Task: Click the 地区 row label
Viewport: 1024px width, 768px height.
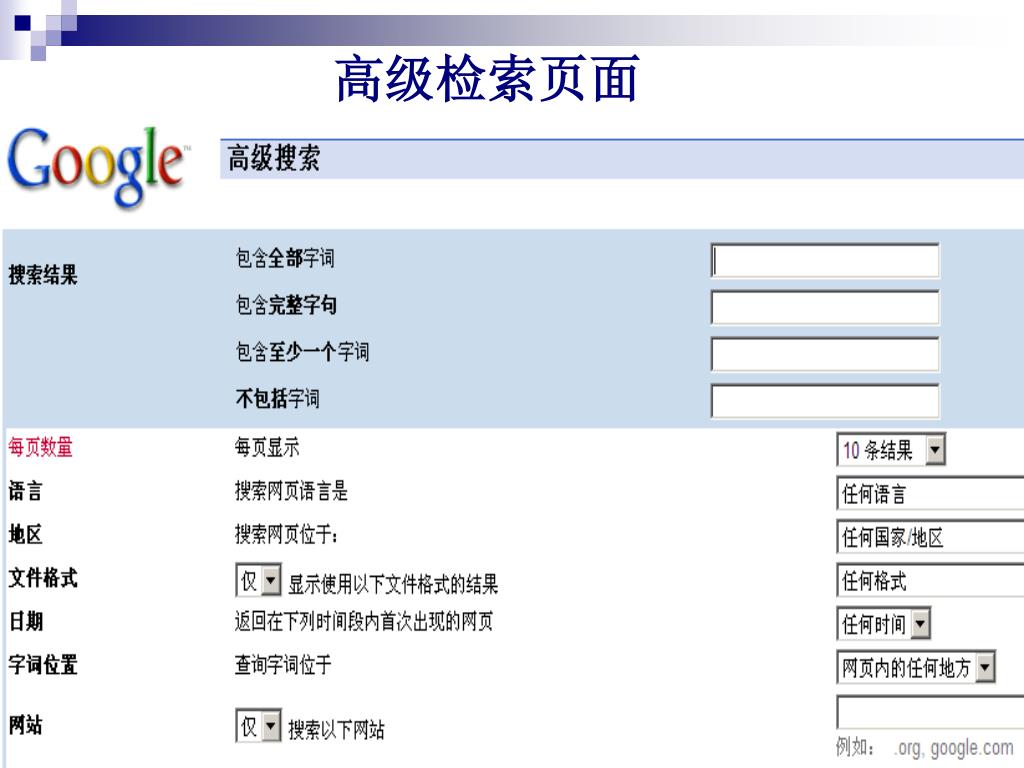Action: point(25,535)
